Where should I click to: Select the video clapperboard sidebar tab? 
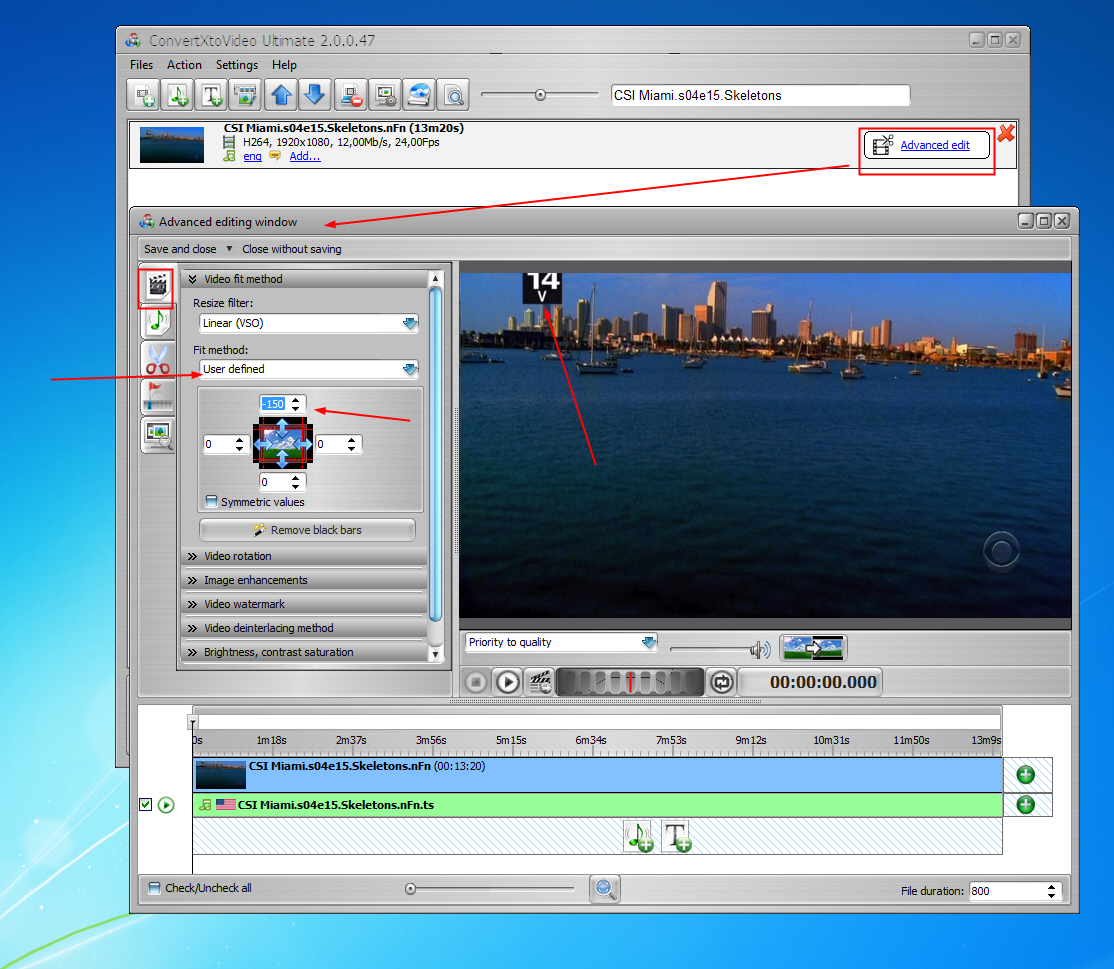(157, 286)
